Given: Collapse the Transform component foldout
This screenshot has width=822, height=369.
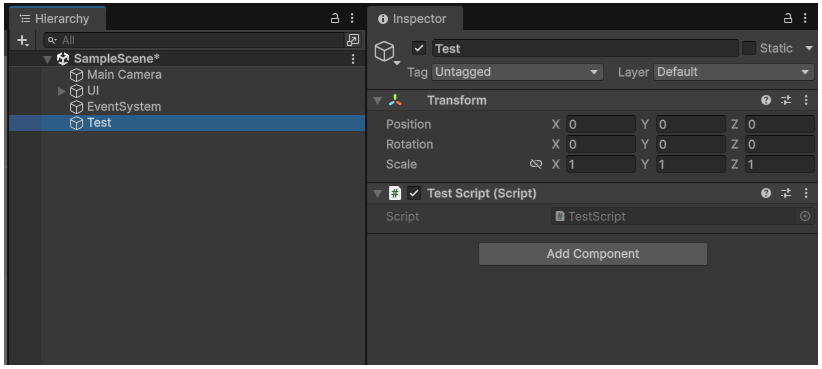Looking at the screenshot, I should (x=377, y=101).
